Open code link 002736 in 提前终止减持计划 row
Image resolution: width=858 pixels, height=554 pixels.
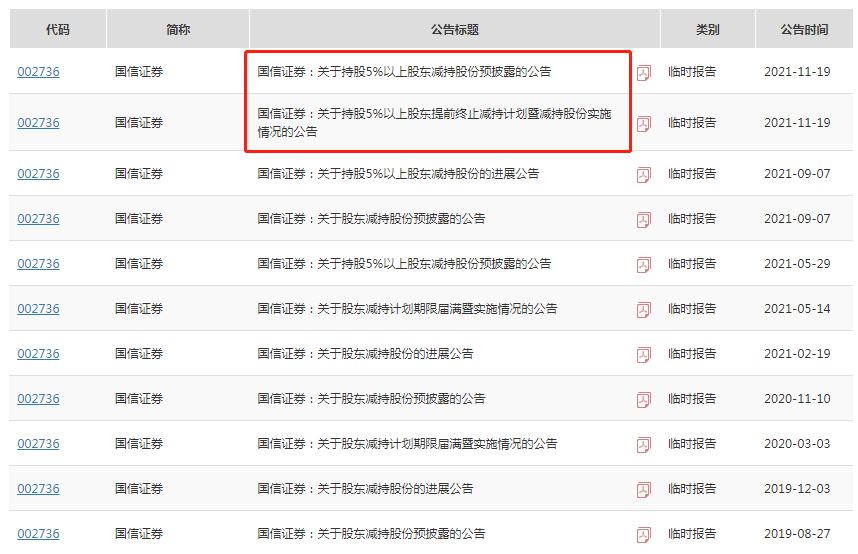tap(38, 123)
